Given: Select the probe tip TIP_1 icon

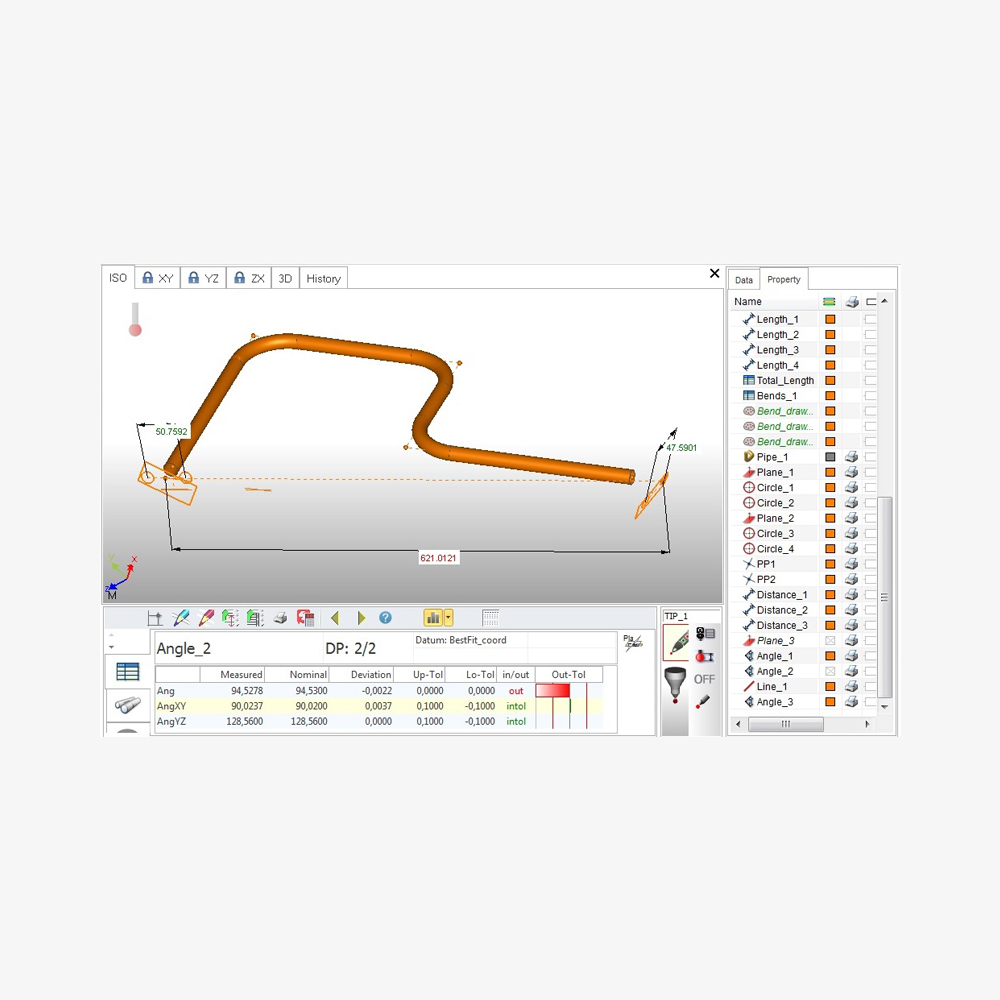Looking at the screenshot, I should coord(676,642).
